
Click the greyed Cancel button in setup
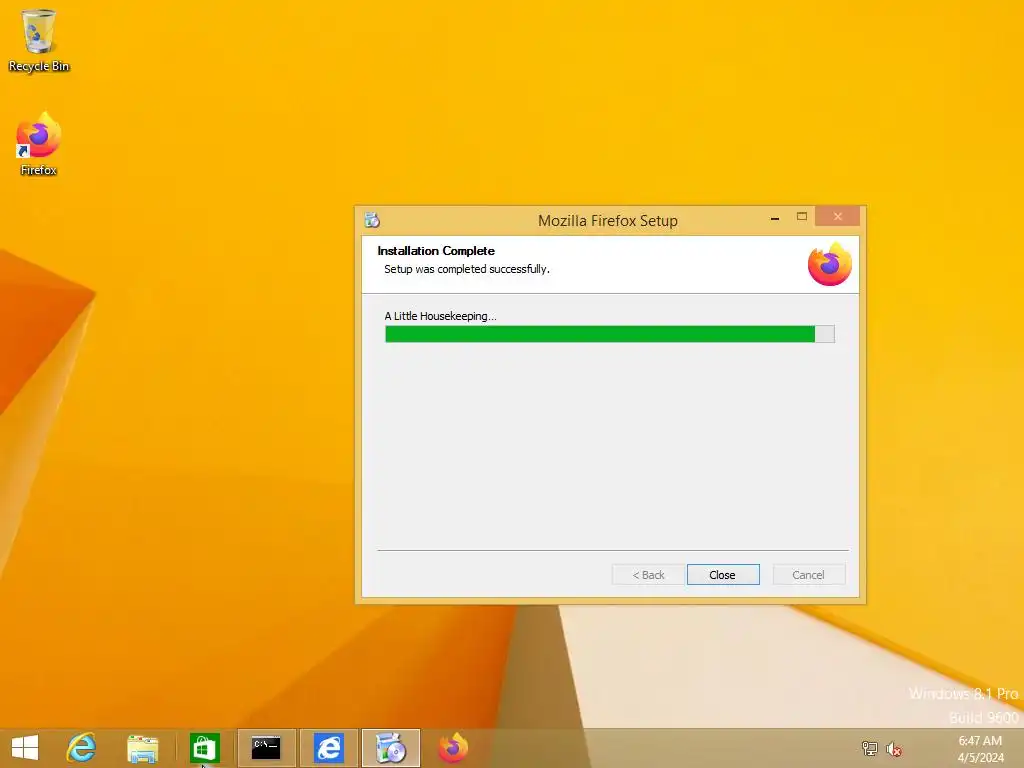click(x=808, y=575)
